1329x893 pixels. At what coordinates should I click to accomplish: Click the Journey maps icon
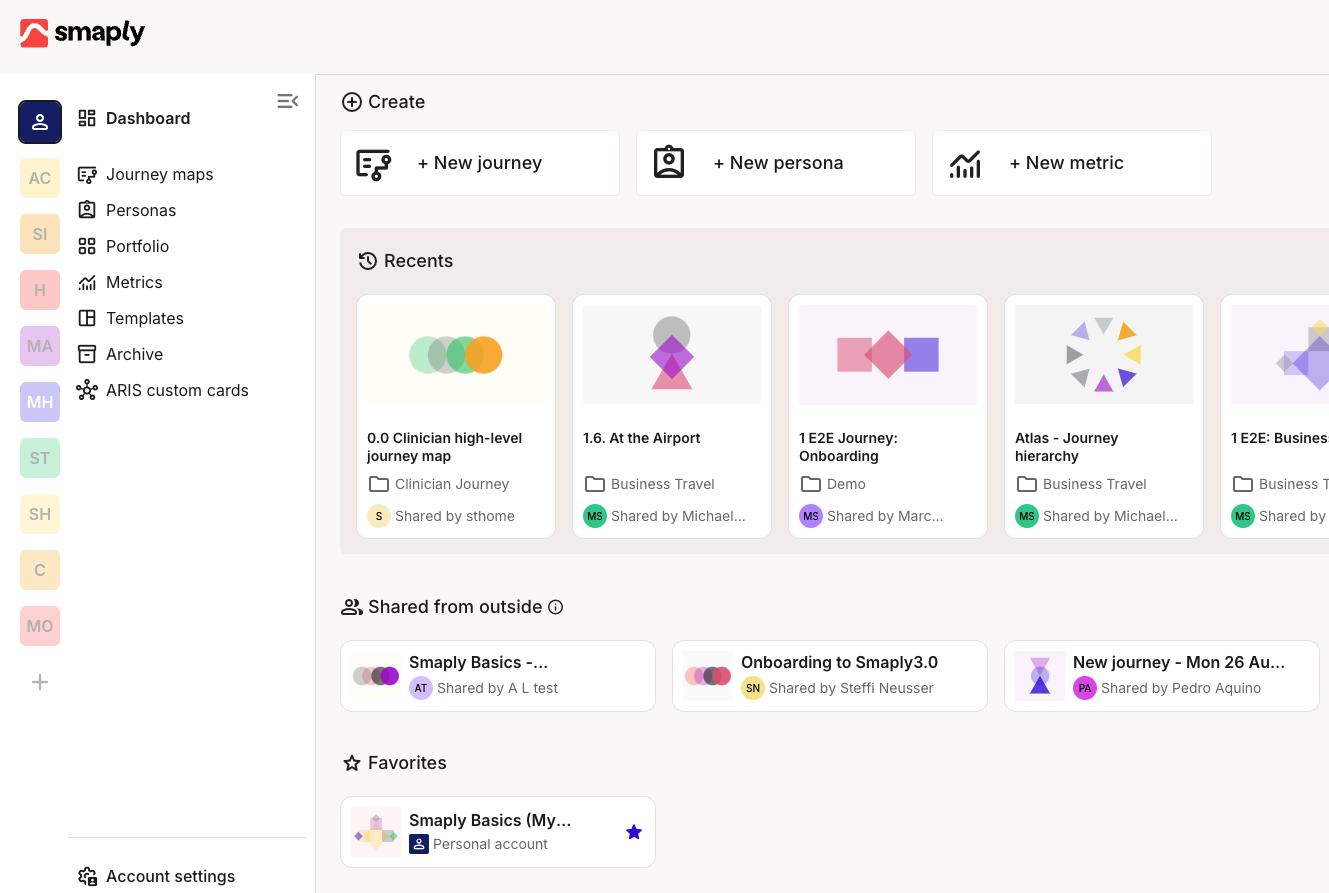point(87,174)
